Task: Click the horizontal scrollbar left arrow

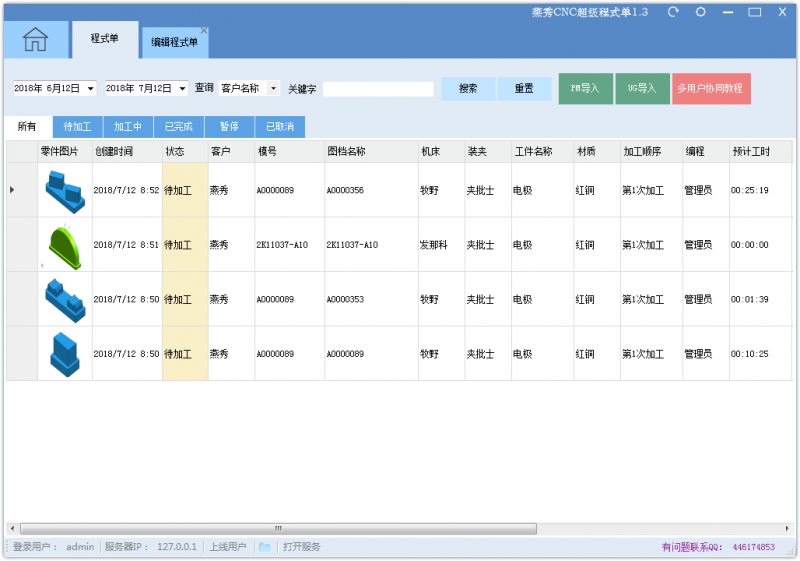Action: (x=12, y=528)
